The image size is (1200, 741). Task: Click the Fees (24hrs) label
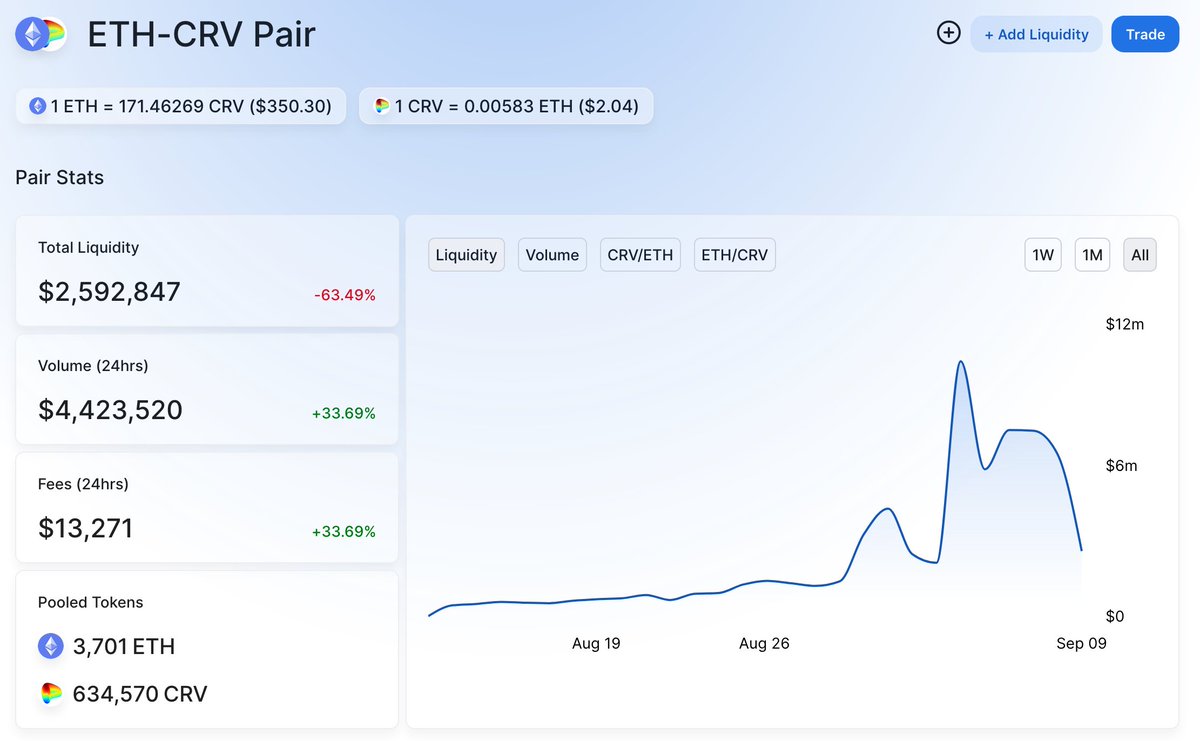pos(83,484)
